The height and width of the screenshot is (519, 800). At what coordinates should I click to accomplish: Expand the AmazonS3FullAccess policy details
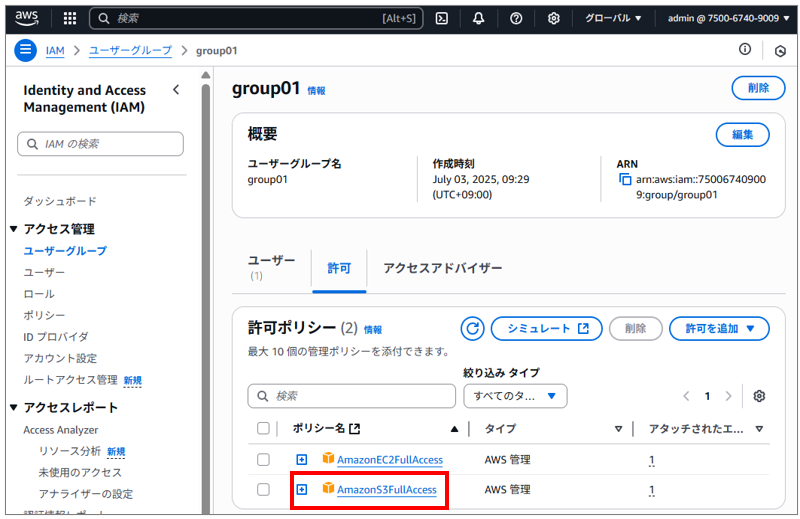coord(302,490)
